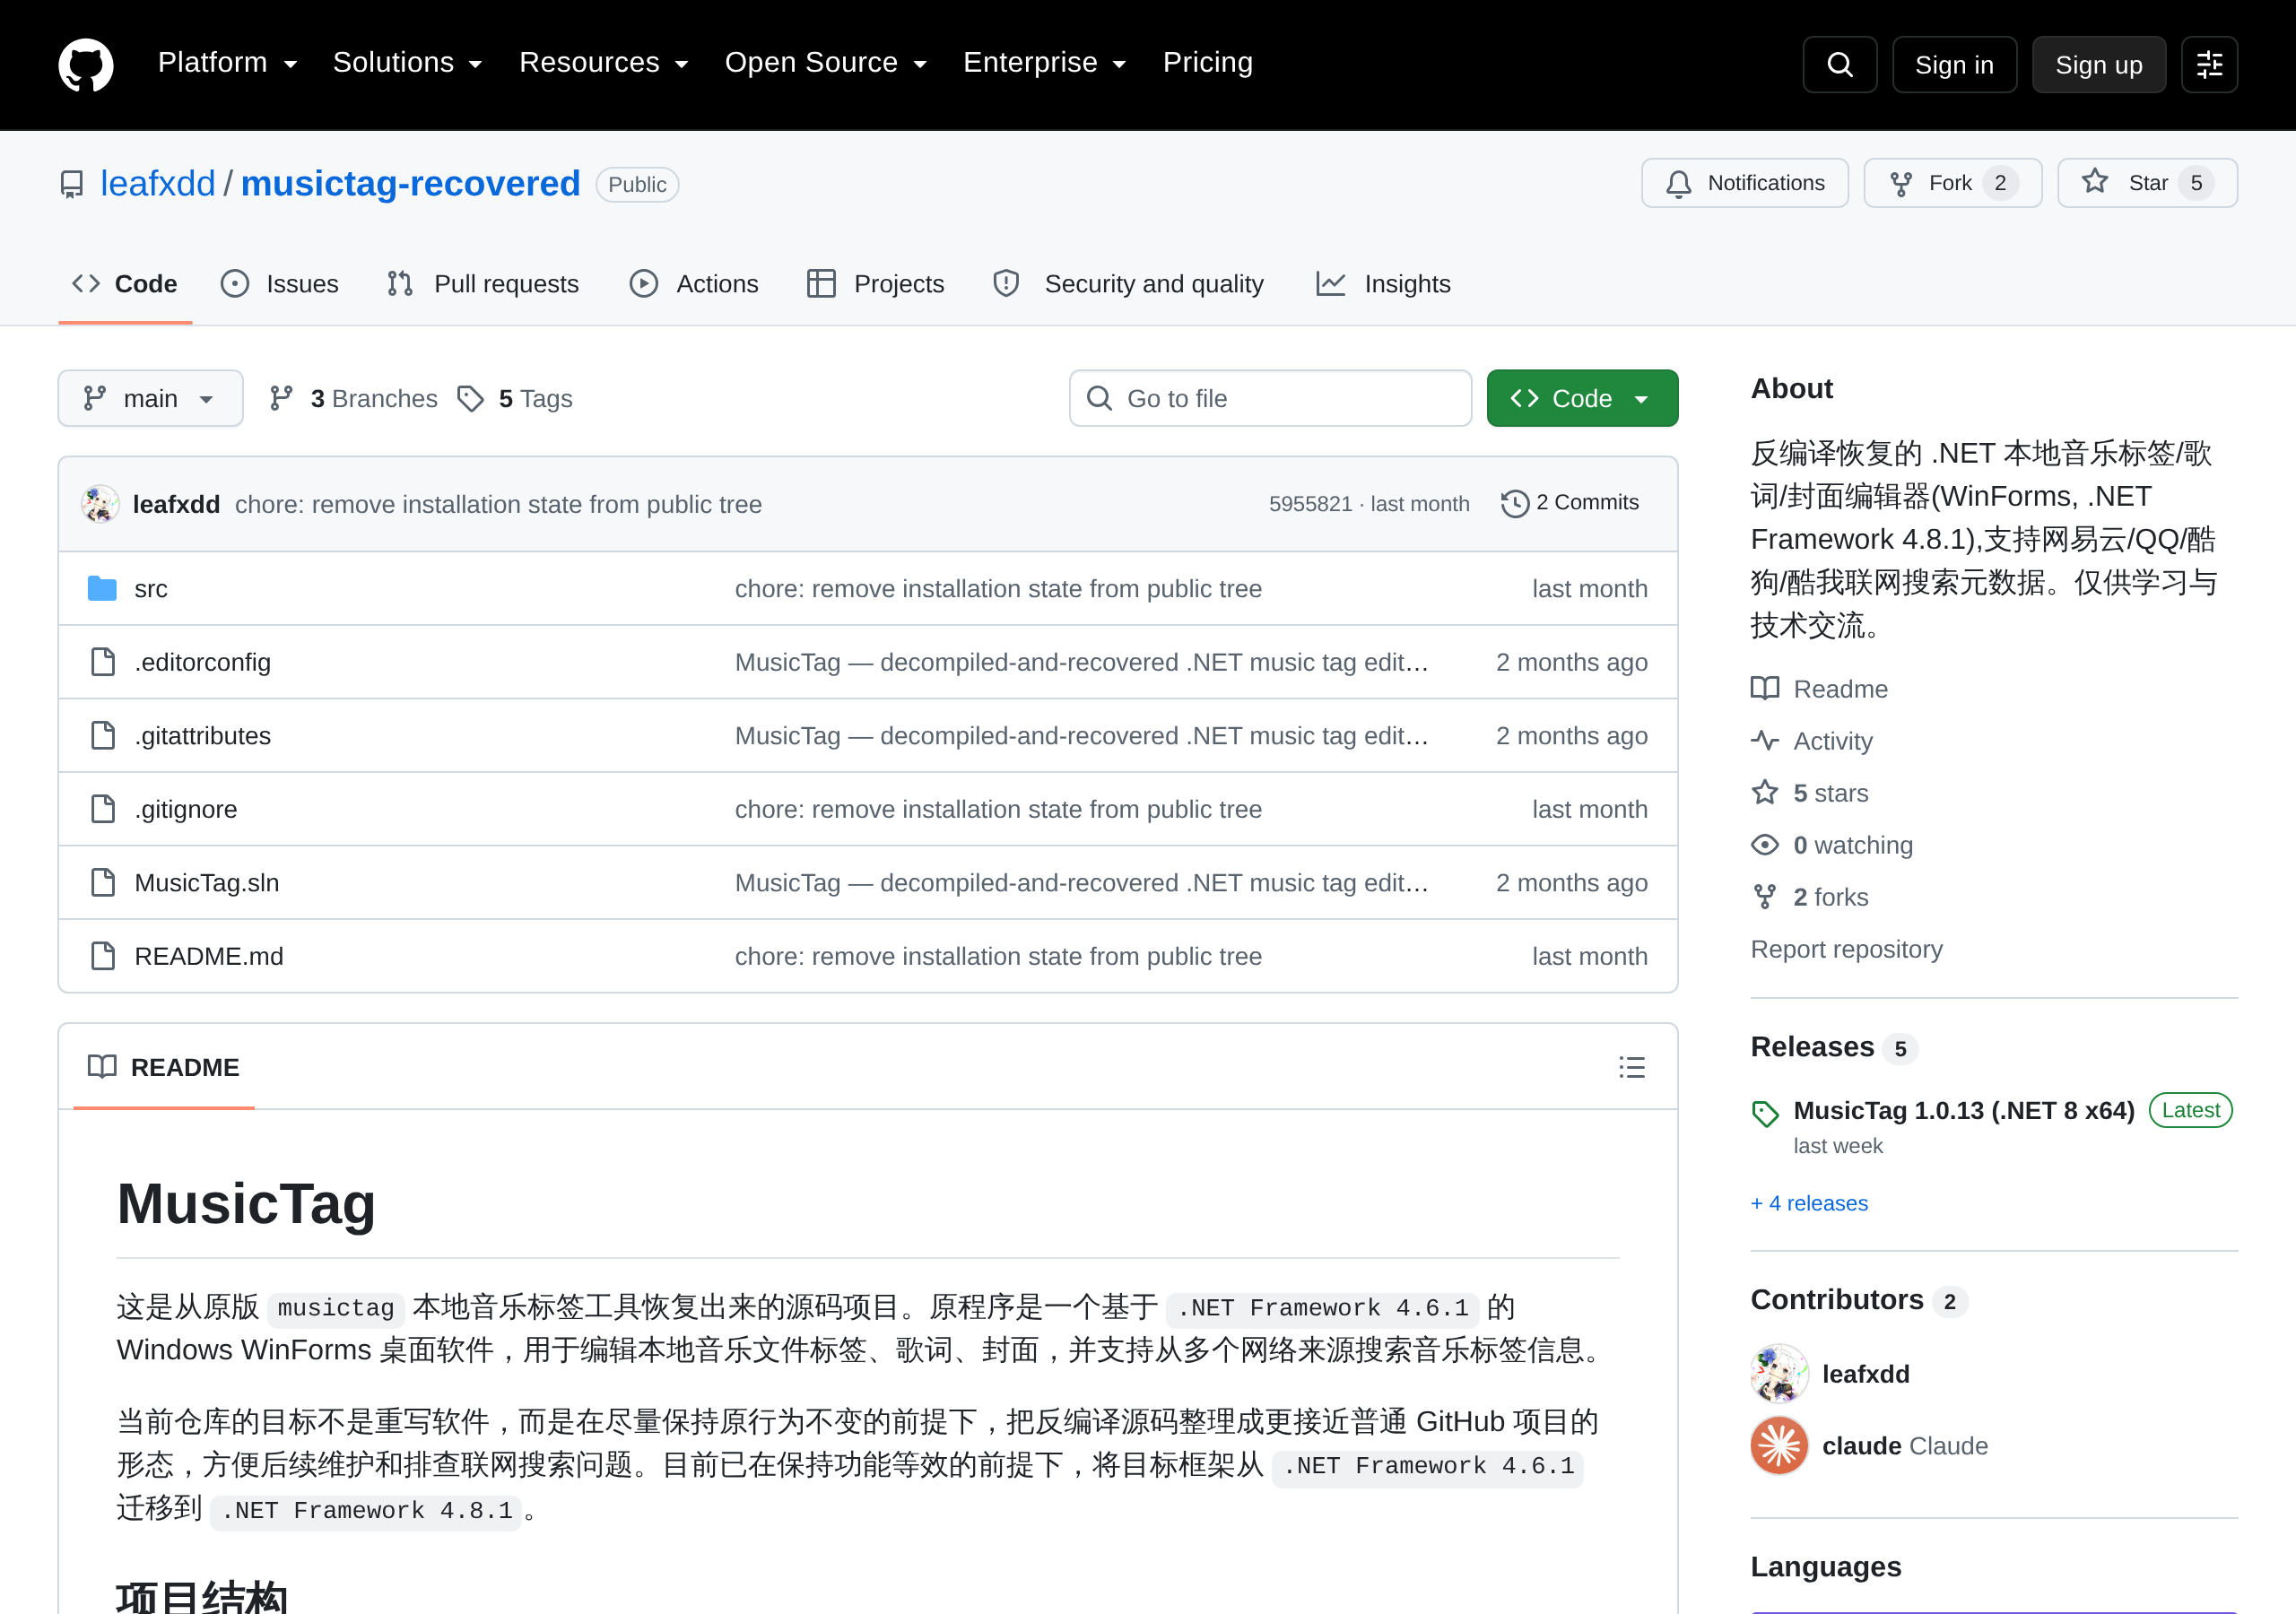The image size is (2296, 1614).
Task: Click the book icon beside Readme
Action: click(x=1765, y=689)
